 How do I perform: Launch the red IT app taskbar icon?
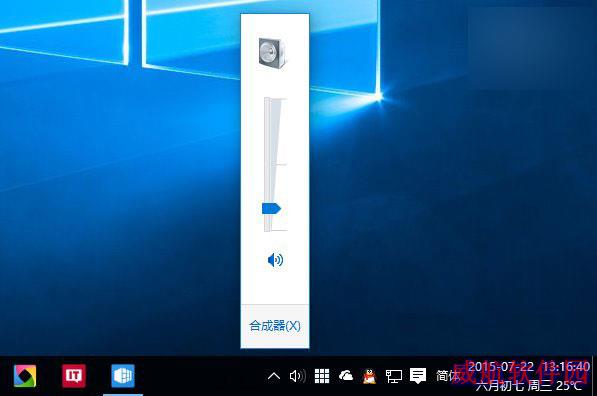(74, 376)
